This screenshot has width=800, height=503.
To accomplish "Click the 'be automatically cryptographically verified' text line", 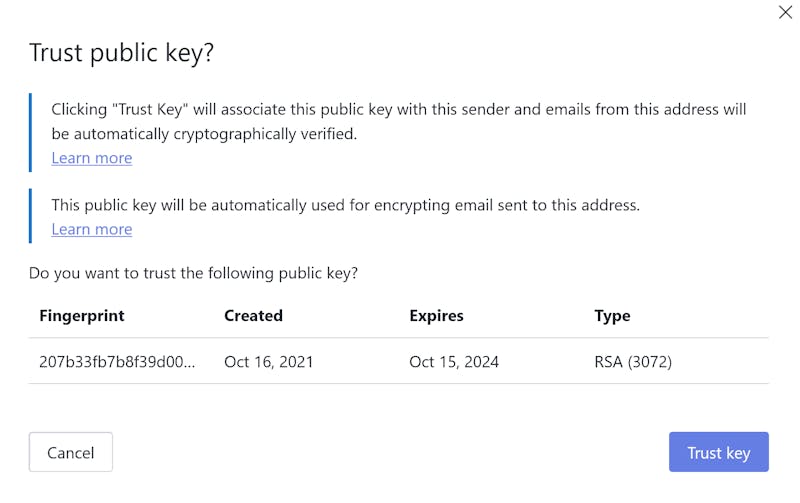I will (x=204, y=134).
